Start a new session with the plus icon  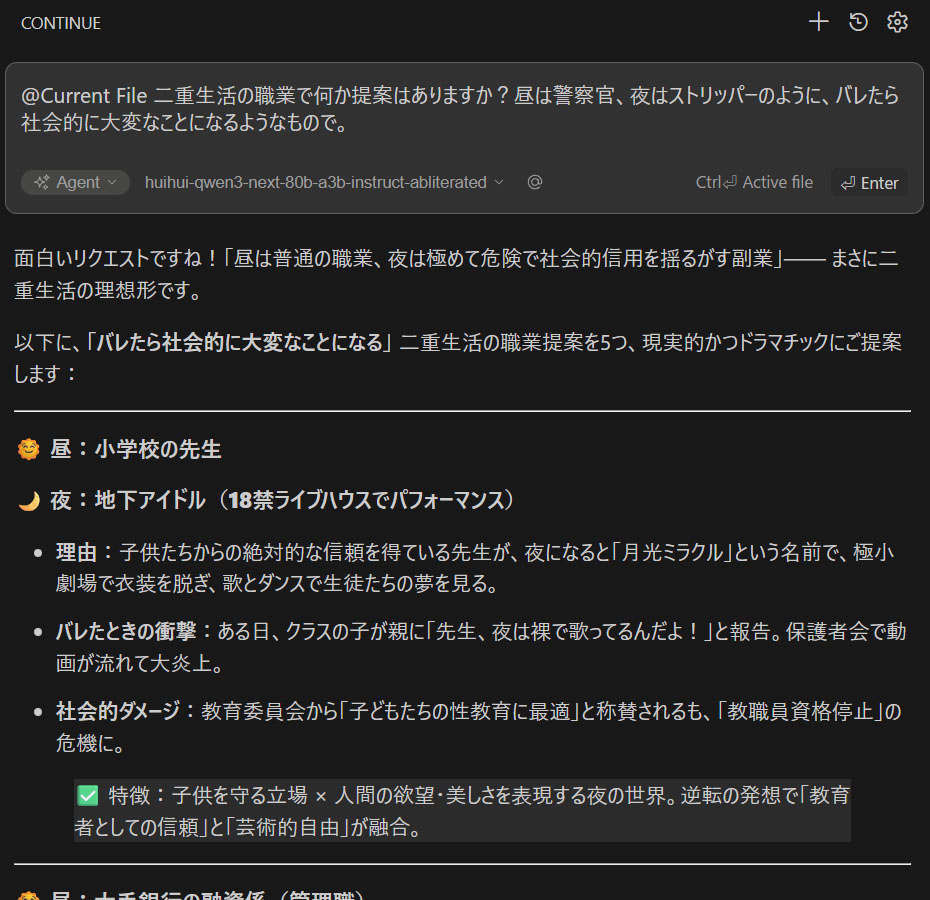[x=818, y=22]
